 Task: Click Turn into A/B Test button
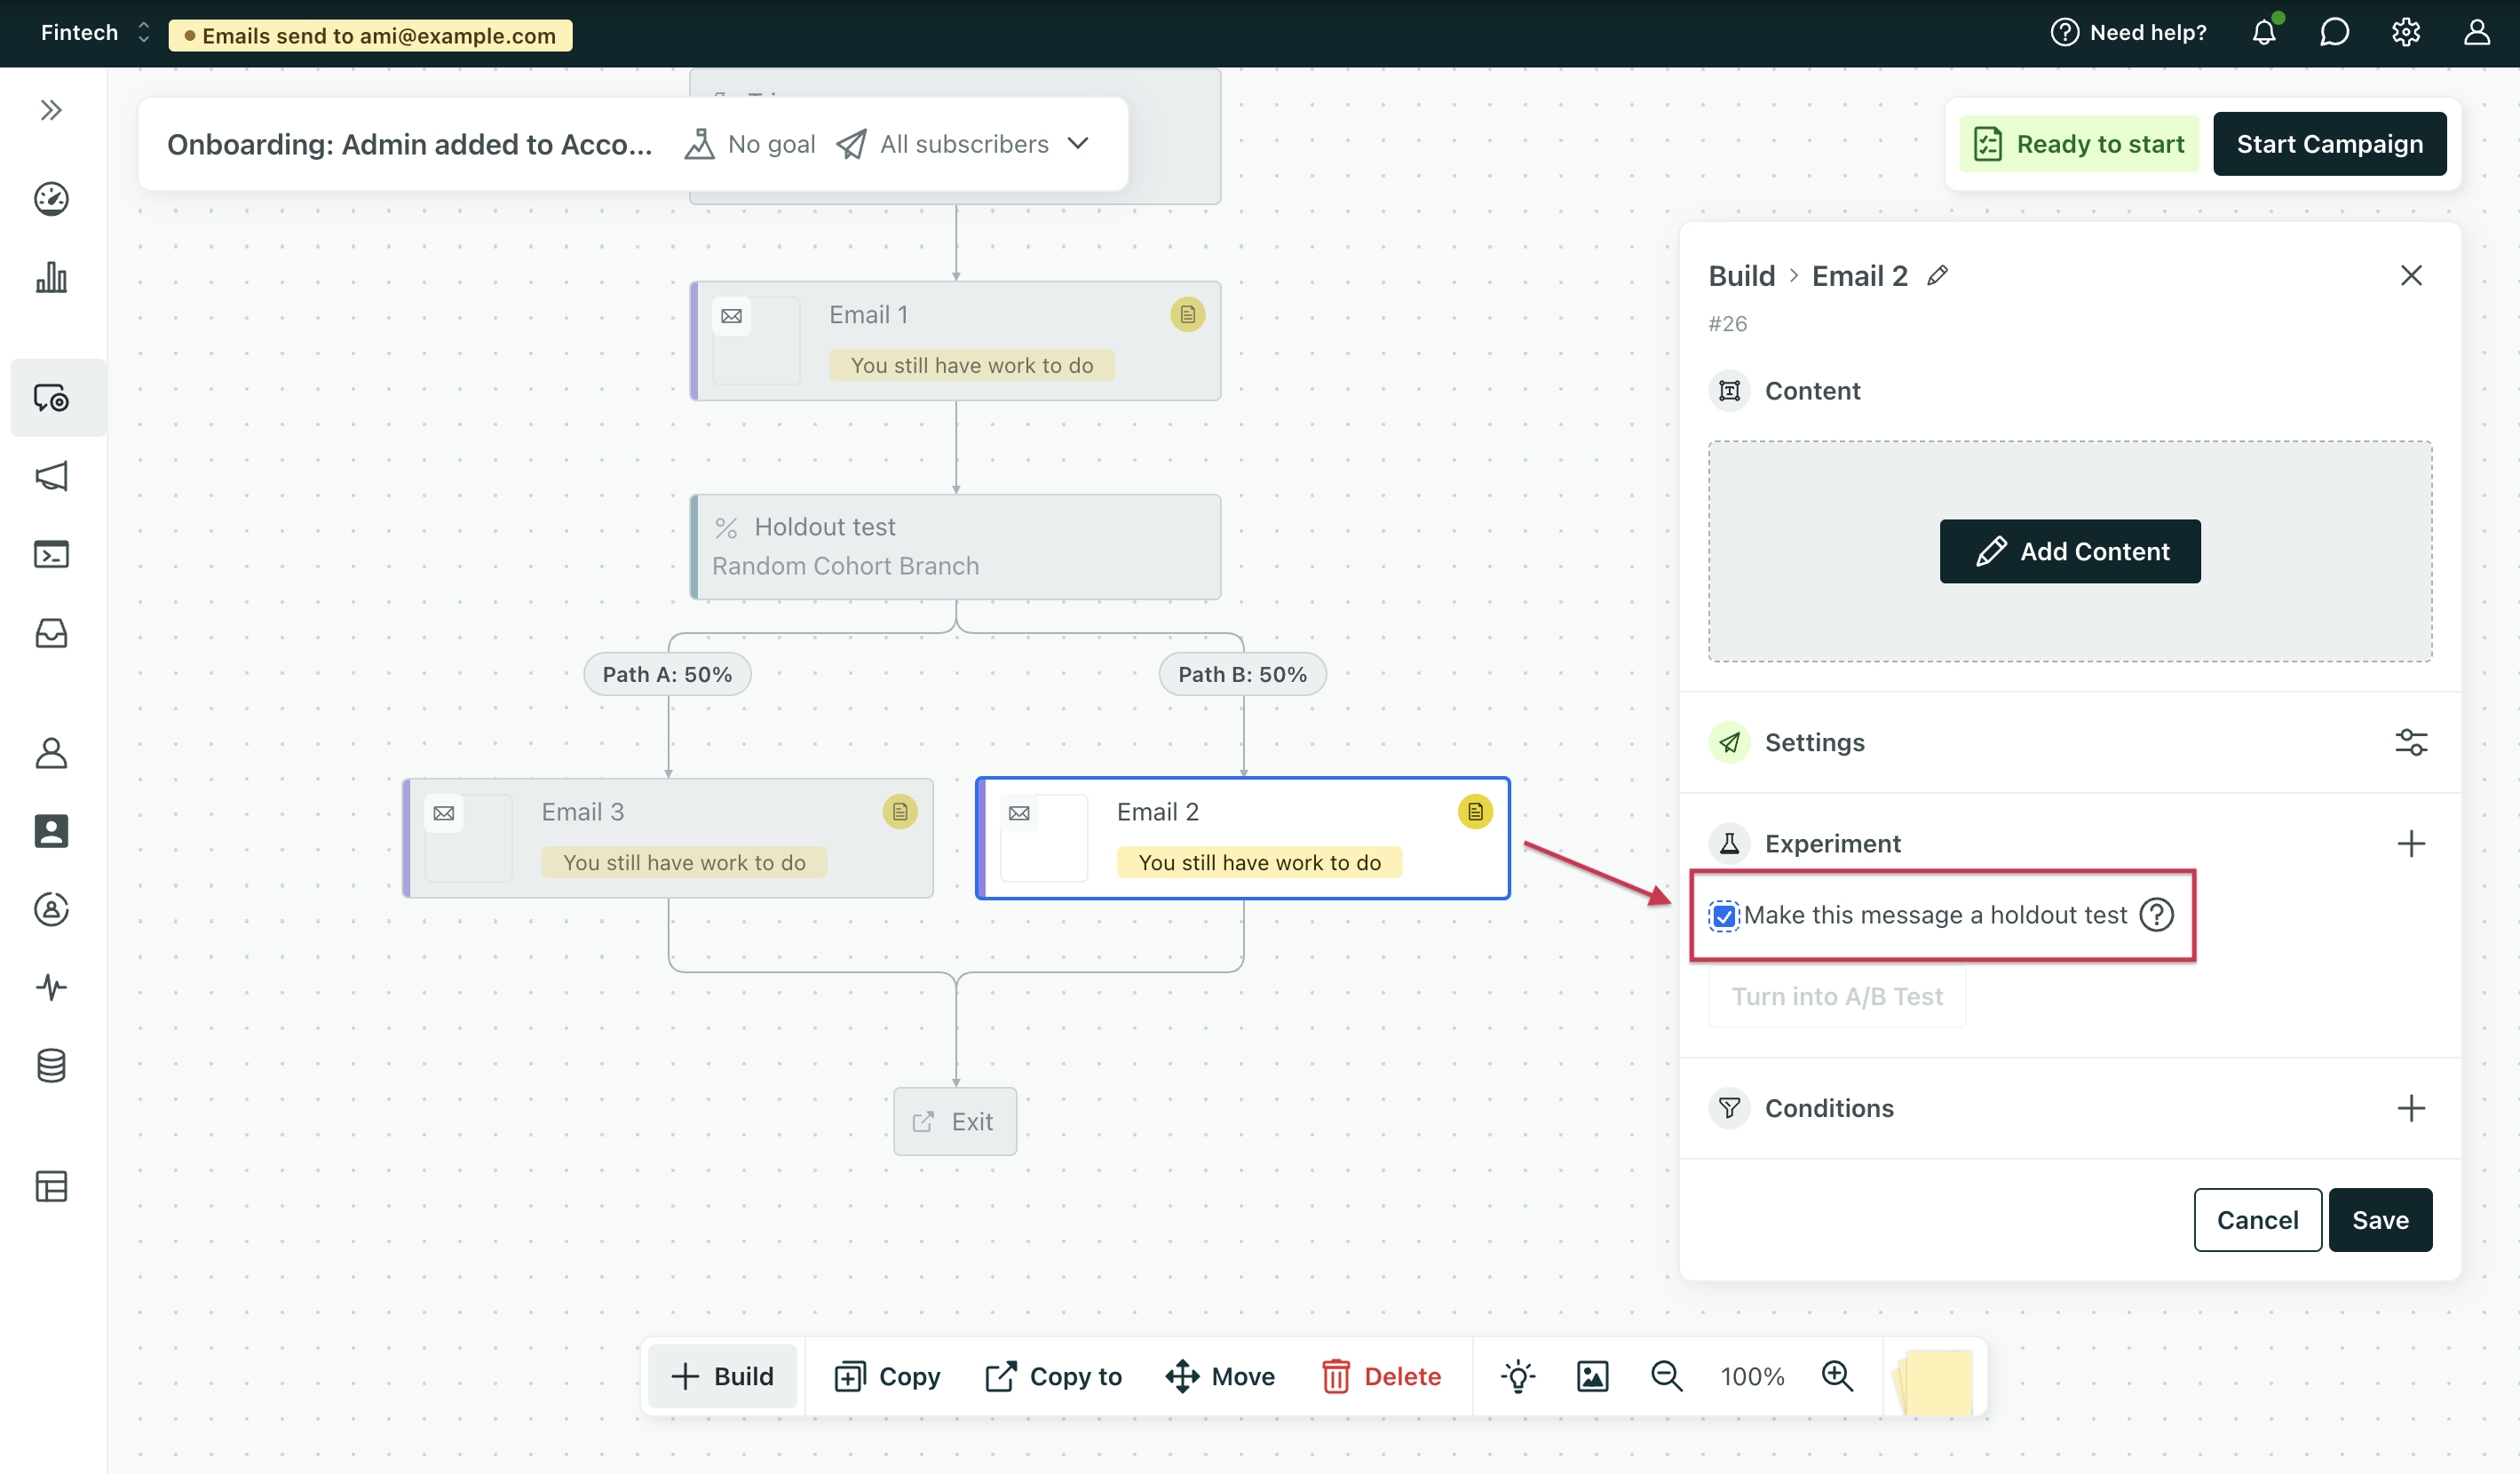[x=1837, y=996]
